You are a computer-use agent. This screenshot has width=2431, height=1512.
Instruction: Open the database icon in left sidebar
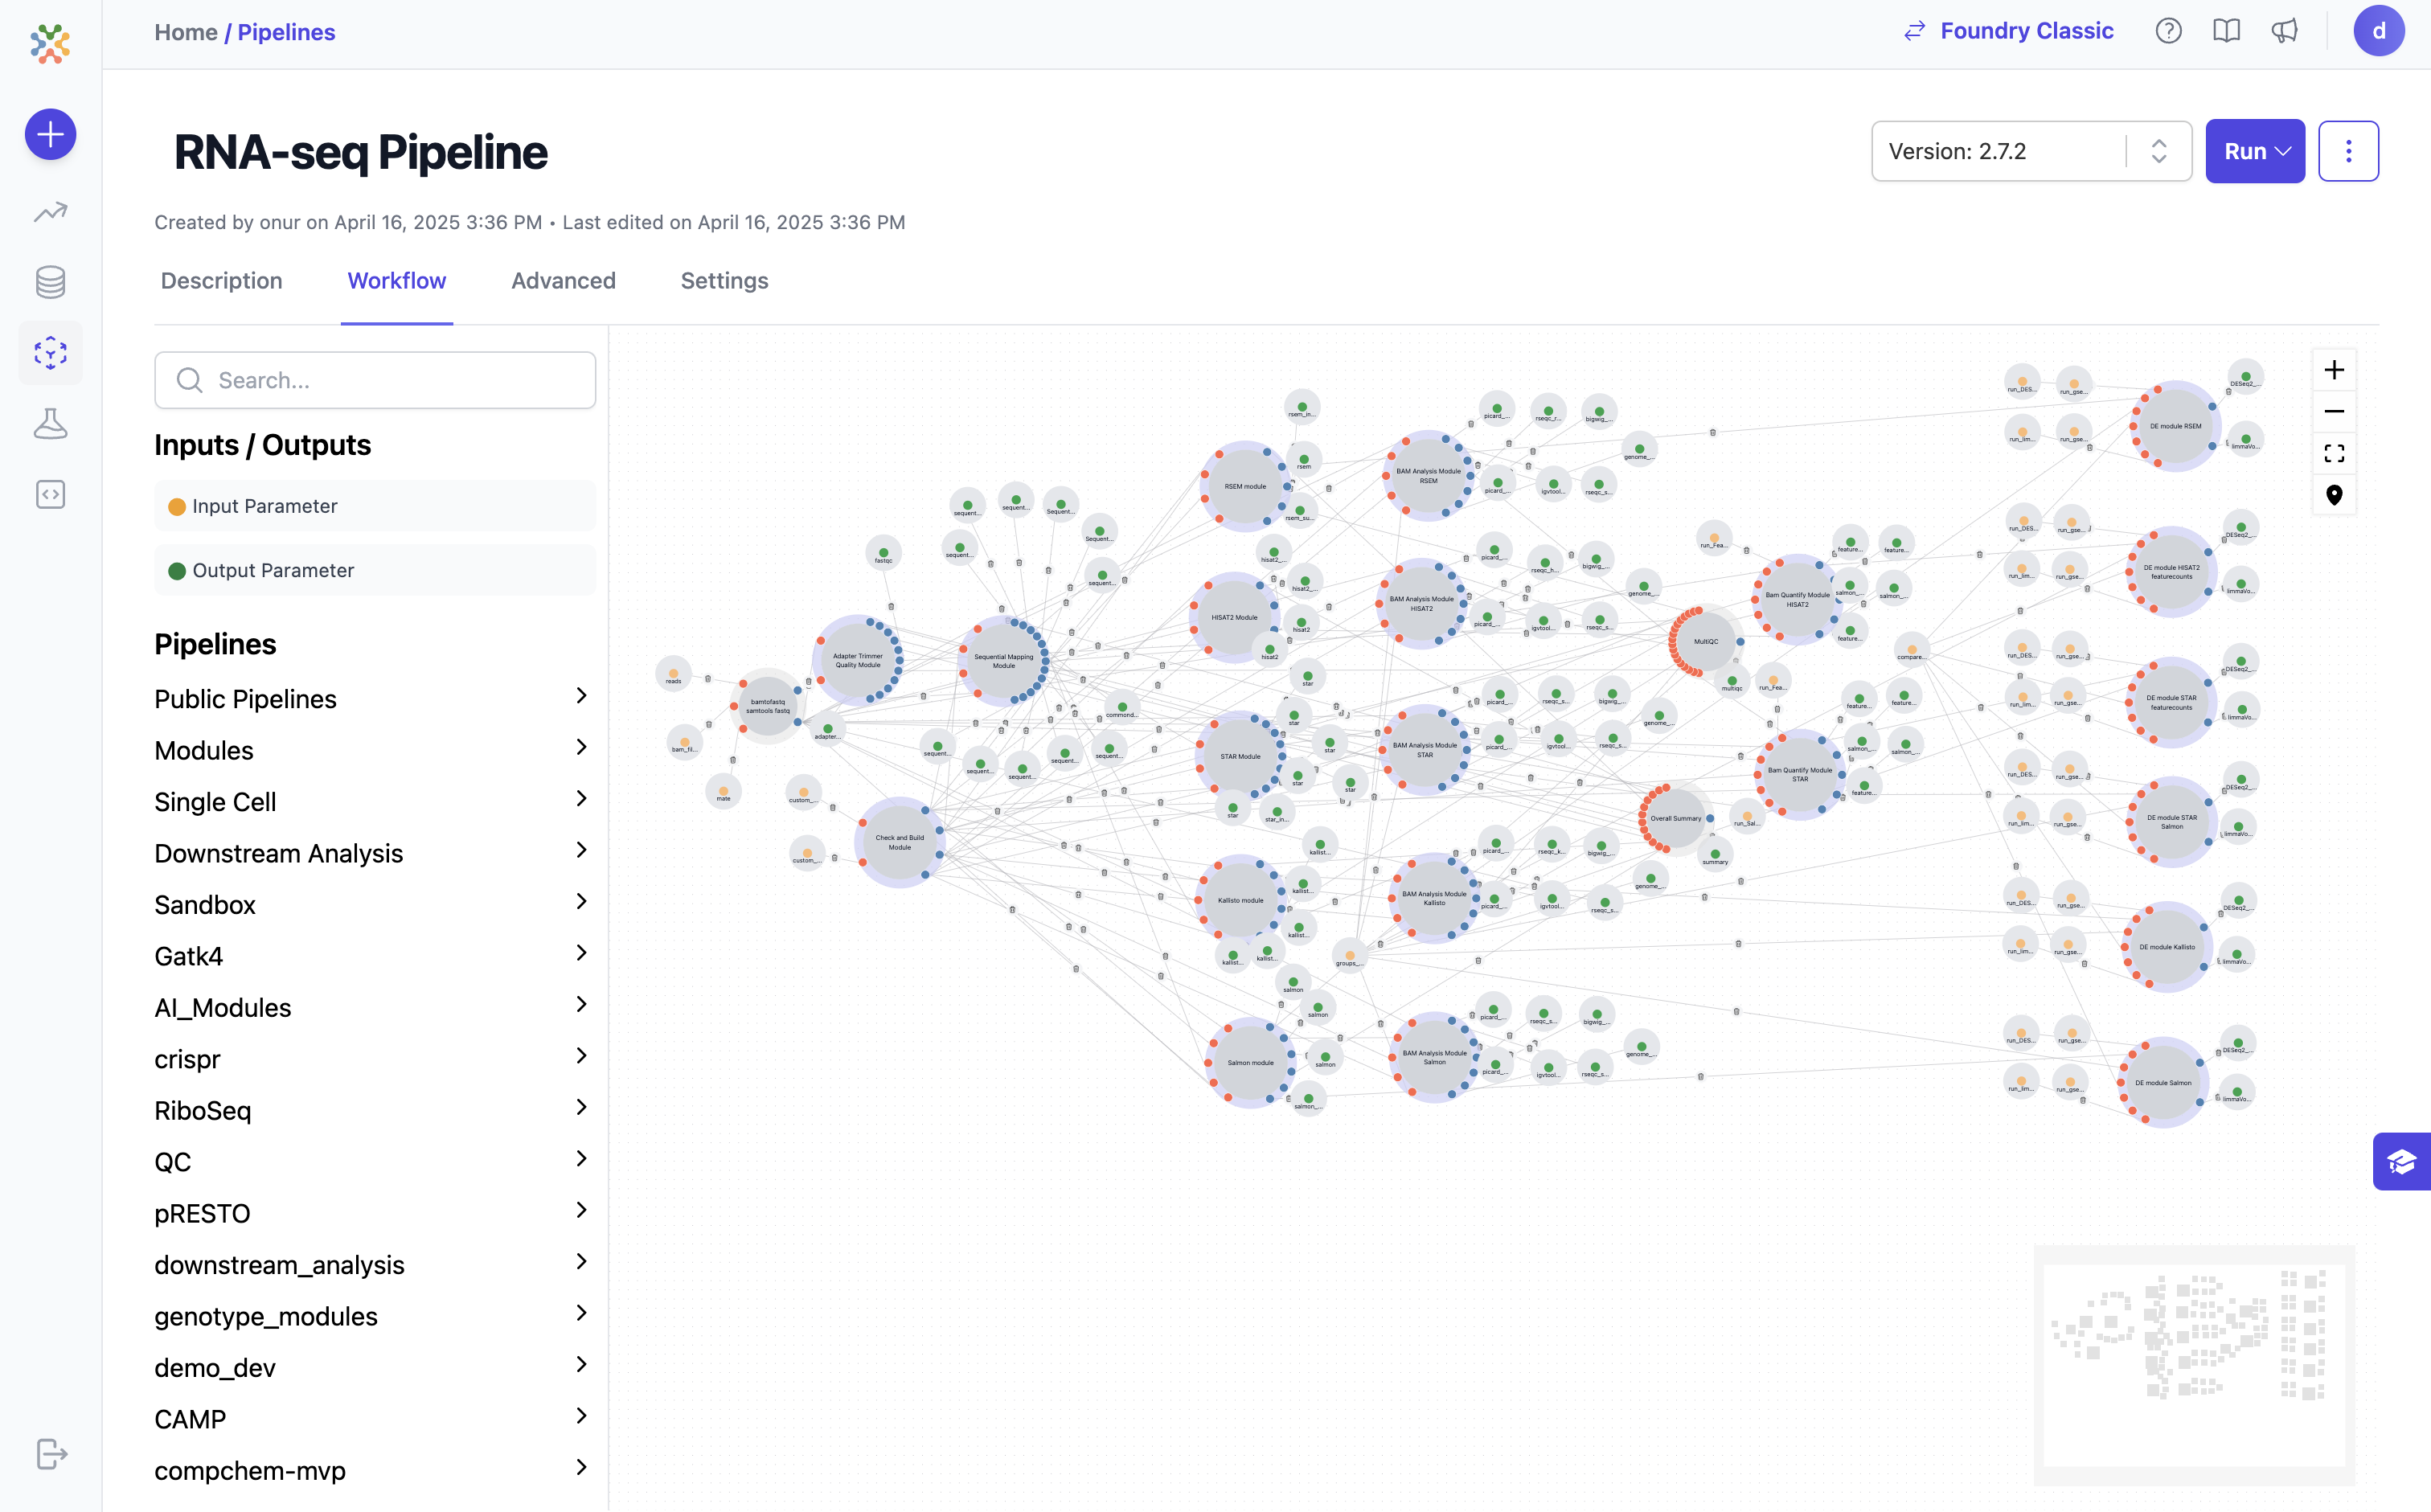click(50, 282)
